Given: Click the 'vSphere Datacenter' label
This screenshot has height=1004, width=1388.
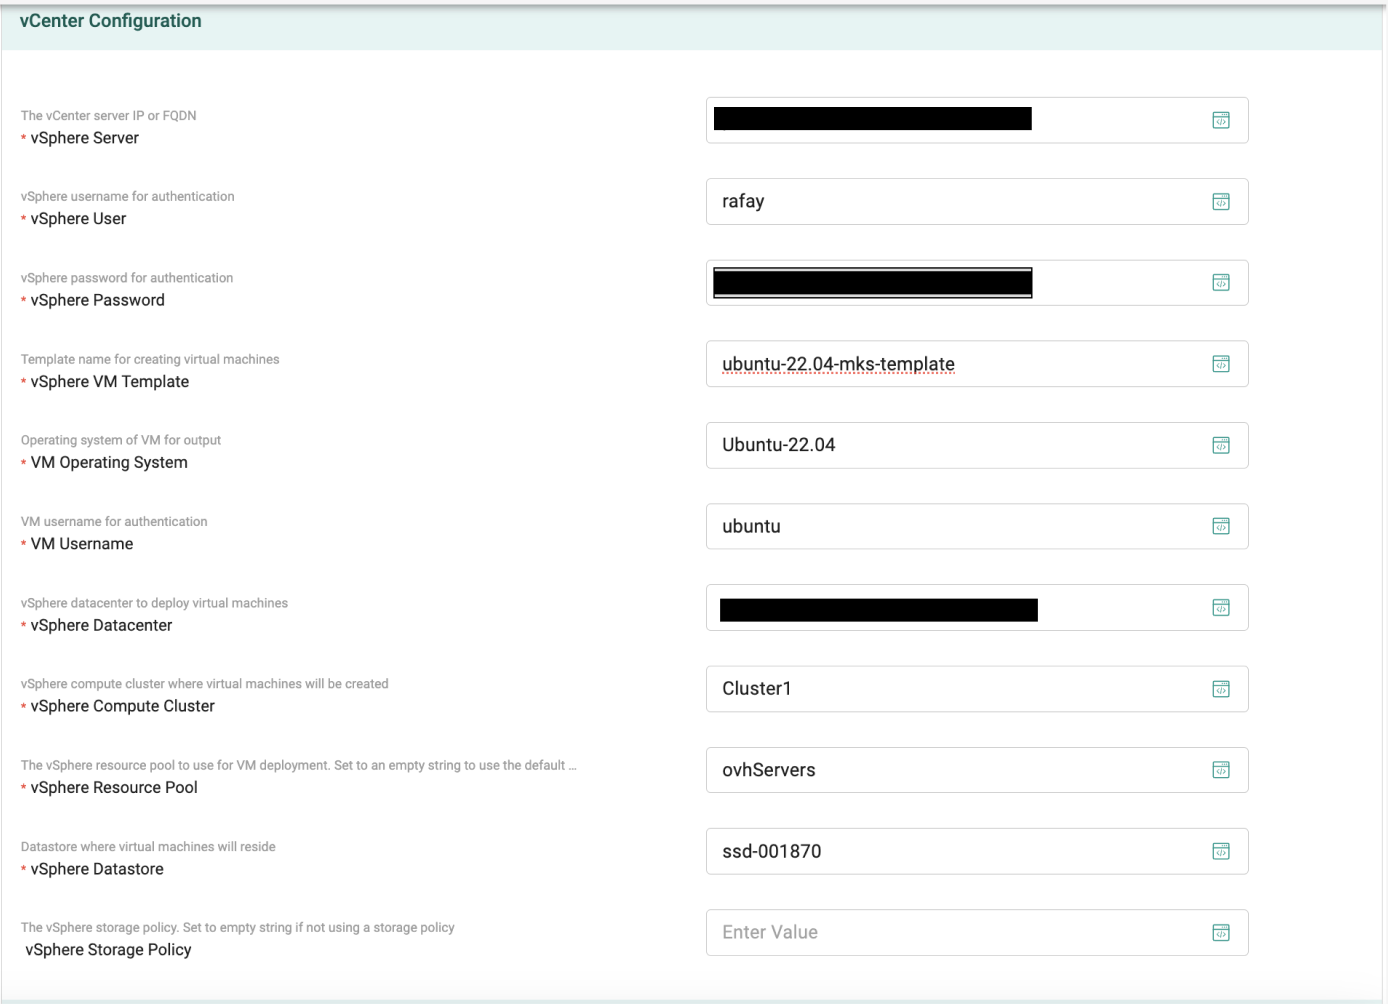Looking at the screenshot, I should (x=101, y=625).
